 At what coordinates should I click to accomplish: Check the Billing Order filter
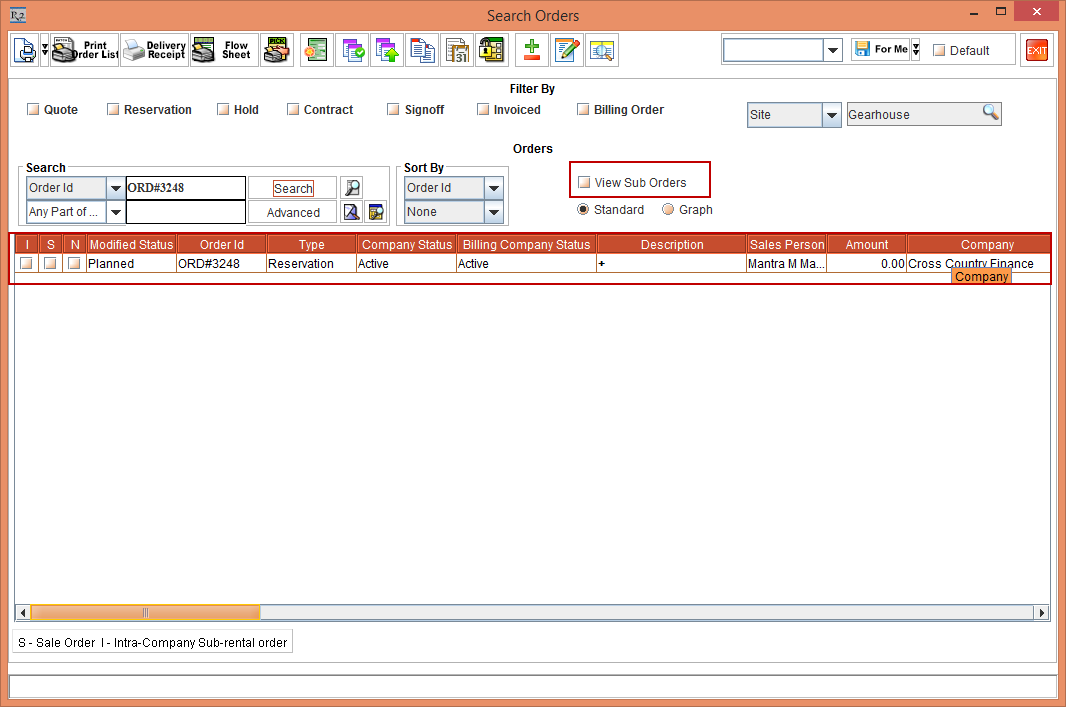(x=583, y=110)
